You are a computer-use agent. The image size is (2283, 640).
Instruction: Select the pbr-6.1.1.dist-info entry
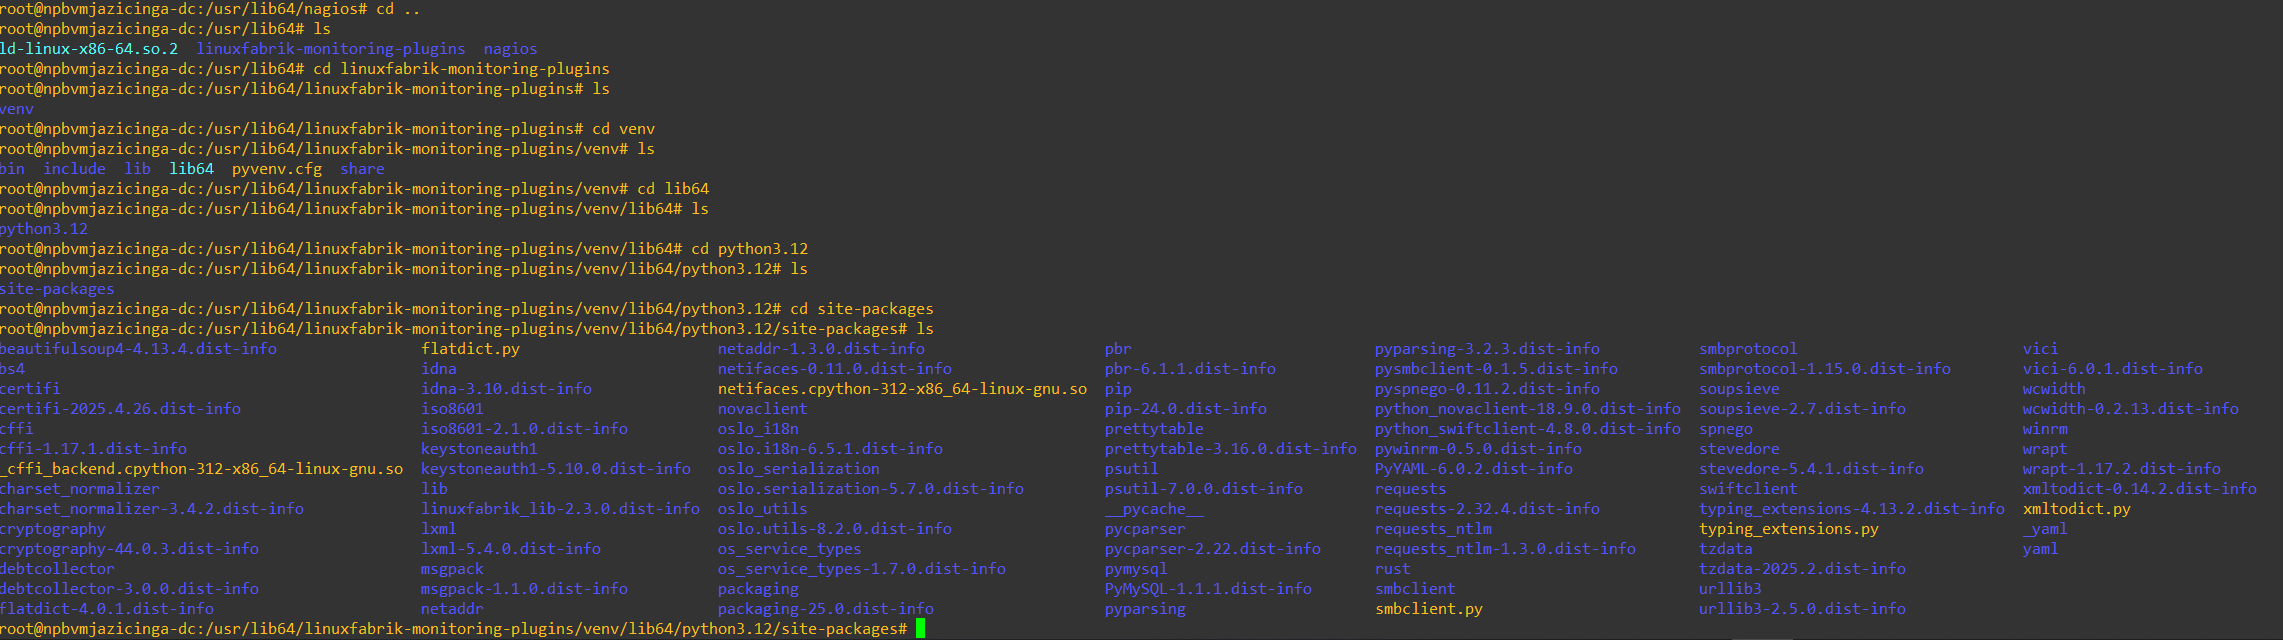click(1190, 369)
